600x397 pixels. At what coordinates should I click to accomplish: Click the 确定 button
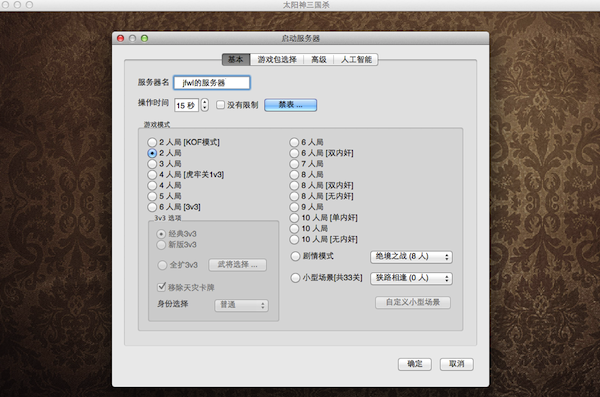pos(415,364)
